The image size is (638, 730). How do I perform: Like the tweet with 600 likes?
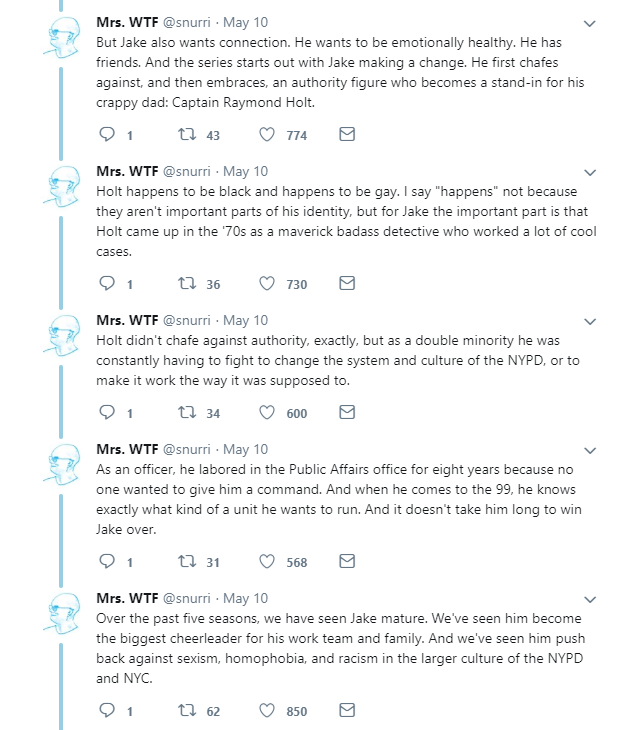click(267, 412)
